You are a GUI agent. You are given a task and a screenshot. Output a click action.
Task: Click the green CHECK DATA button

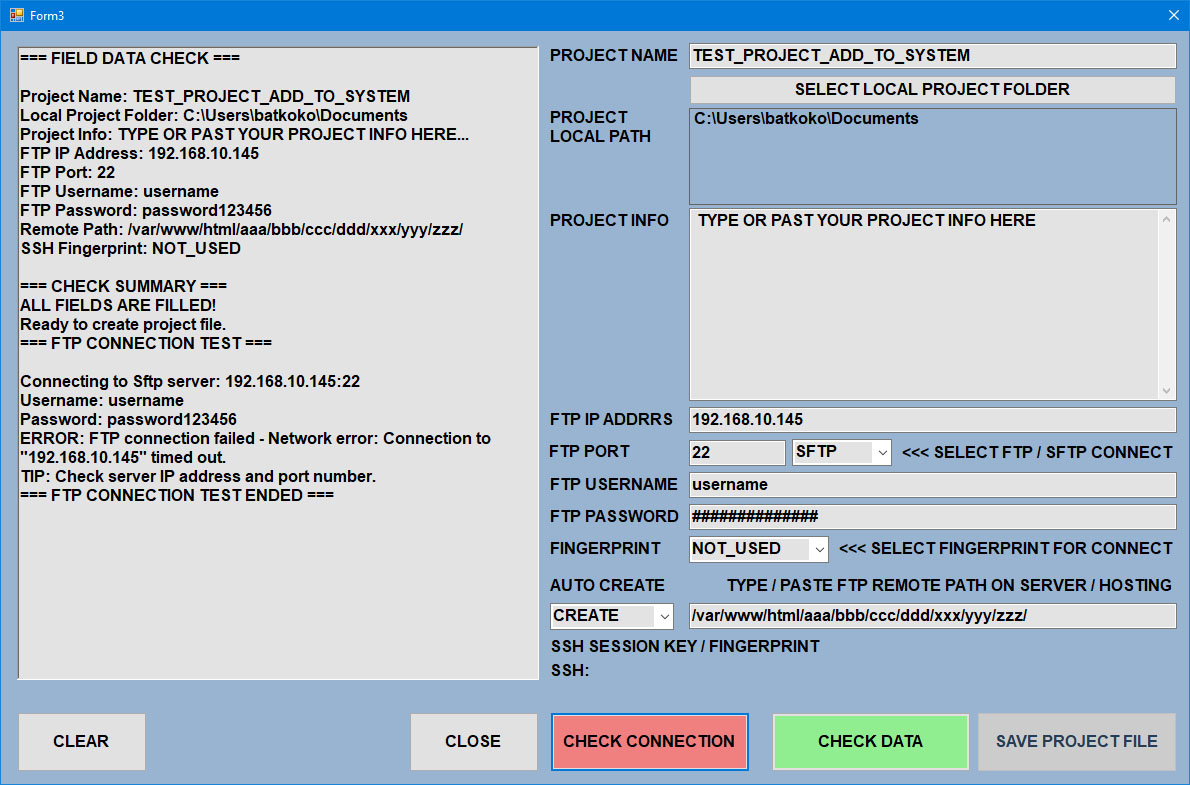coord(870,741)
